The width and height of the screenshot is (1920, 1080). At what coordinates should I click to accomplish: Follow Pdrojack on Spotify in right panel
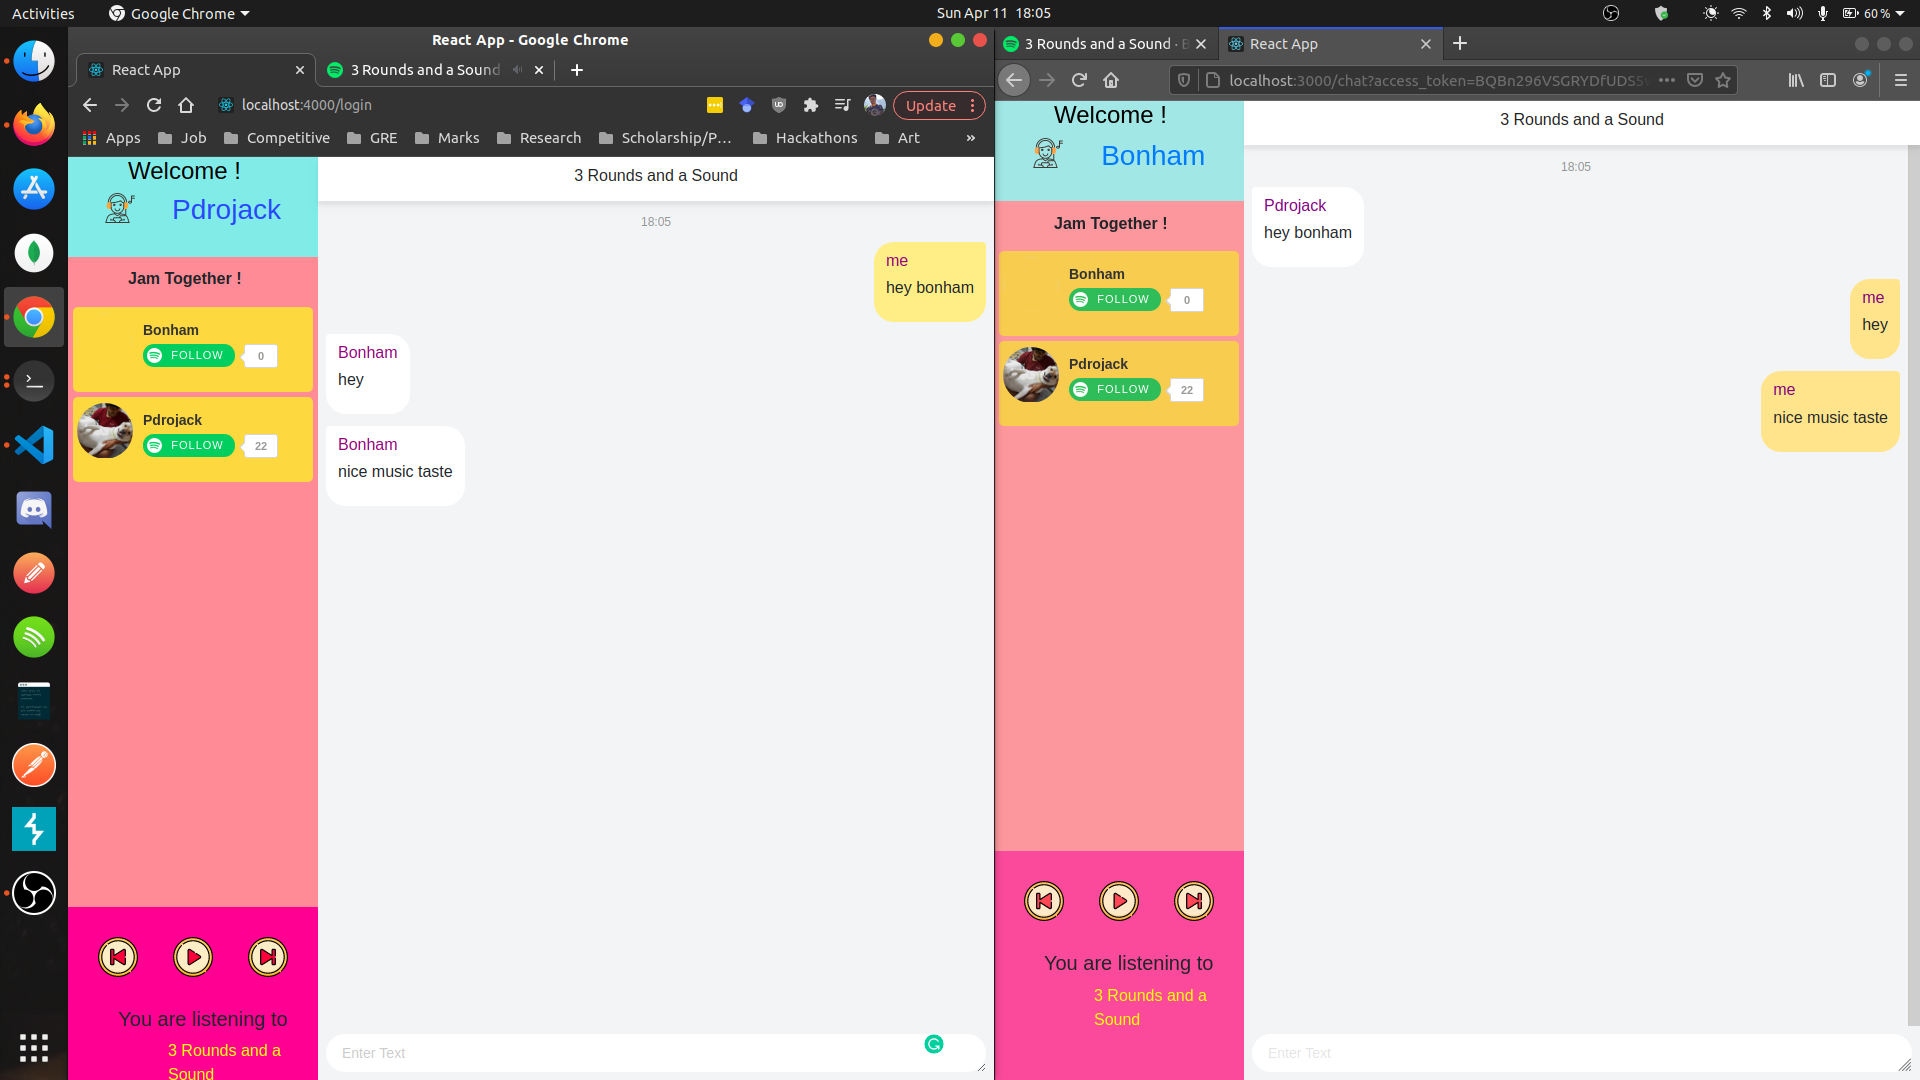click(1115, 390)
